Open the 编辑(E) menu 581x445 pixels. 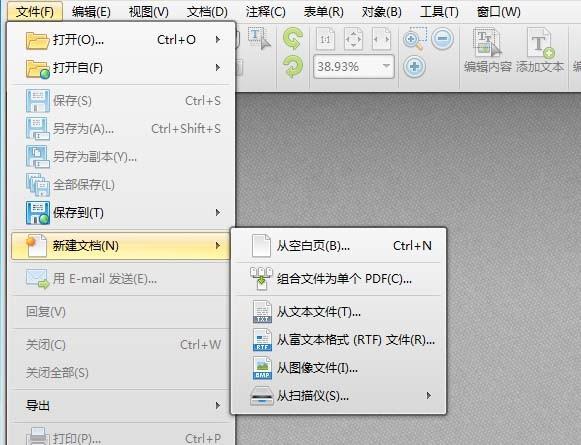(91, 12)
